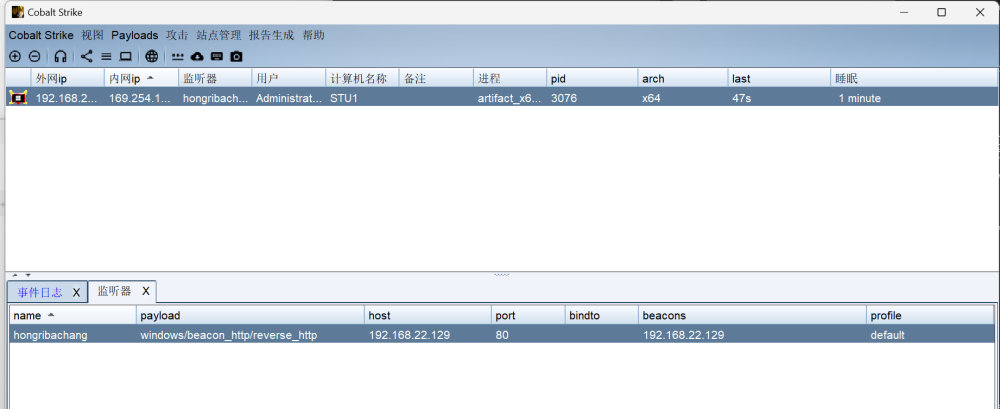
Task: Click the disconnect minus icon in toolbar
Action: [34, 57]
